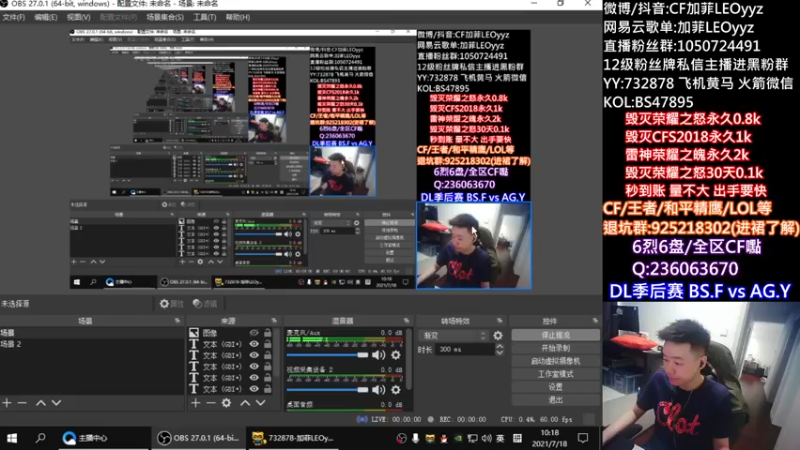
Task: Increase transition 时长 with the up stepper
Action: (x=499, y=346)
